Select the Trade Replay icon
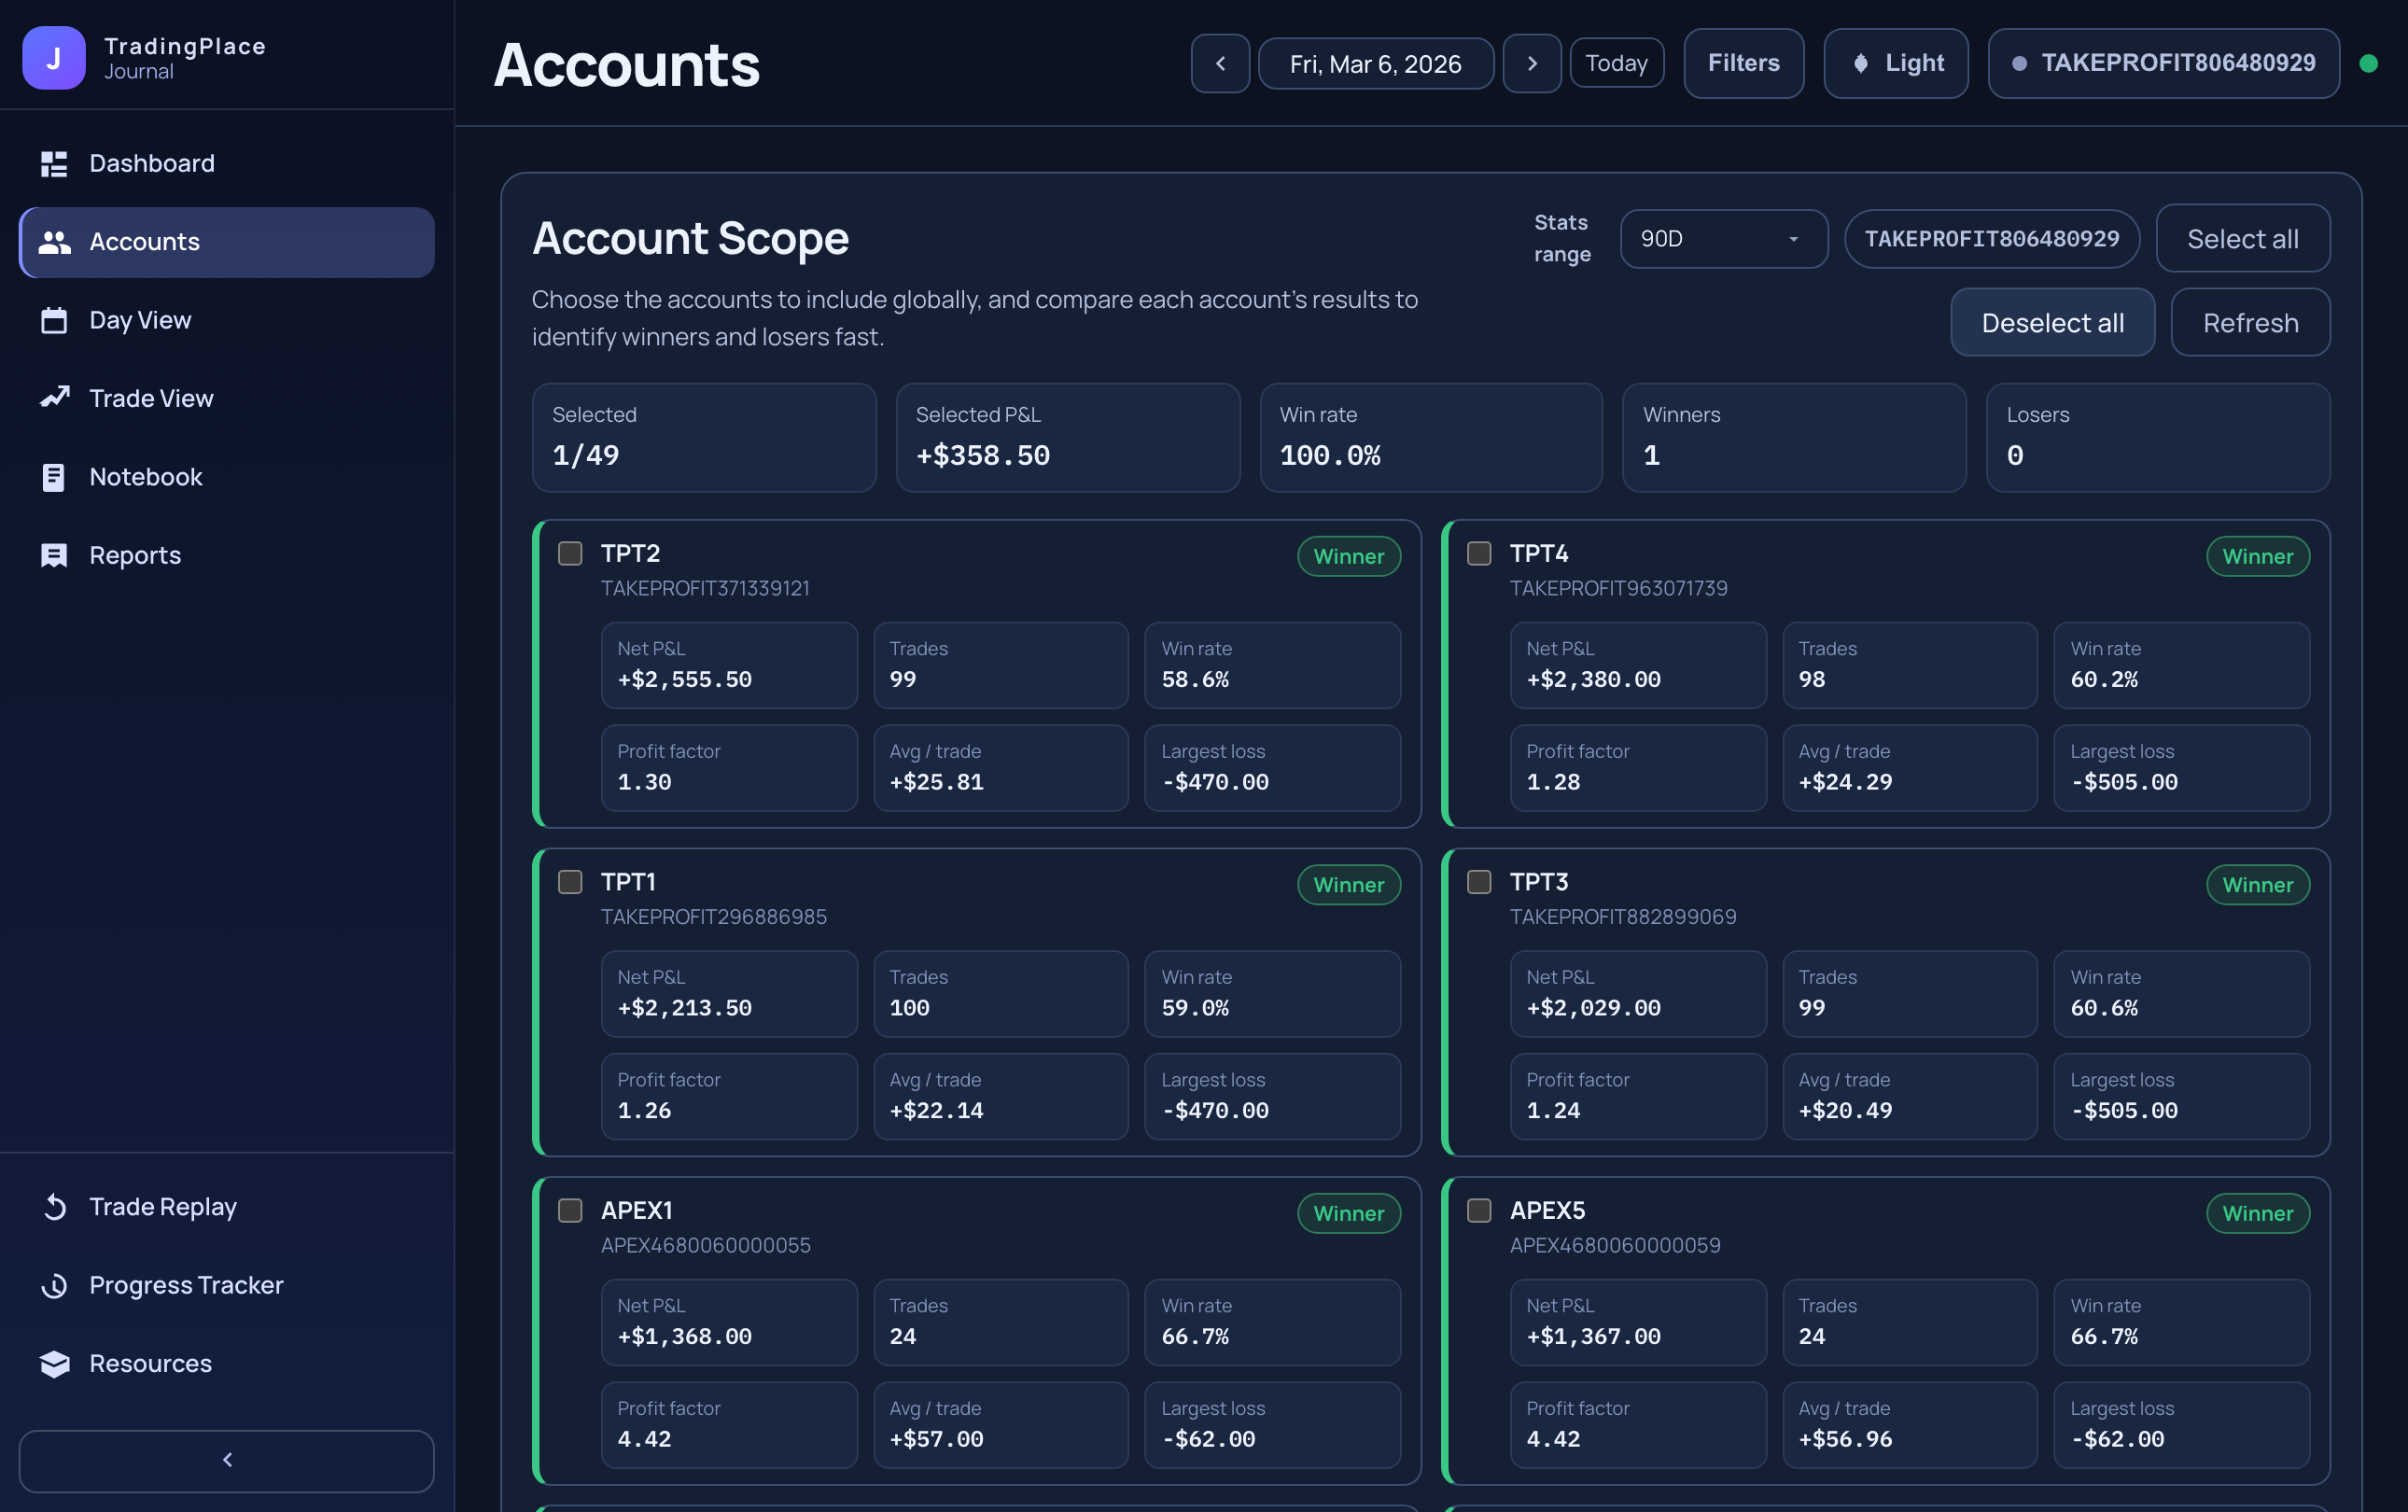2408x1512 pixels. [54, 1206]
